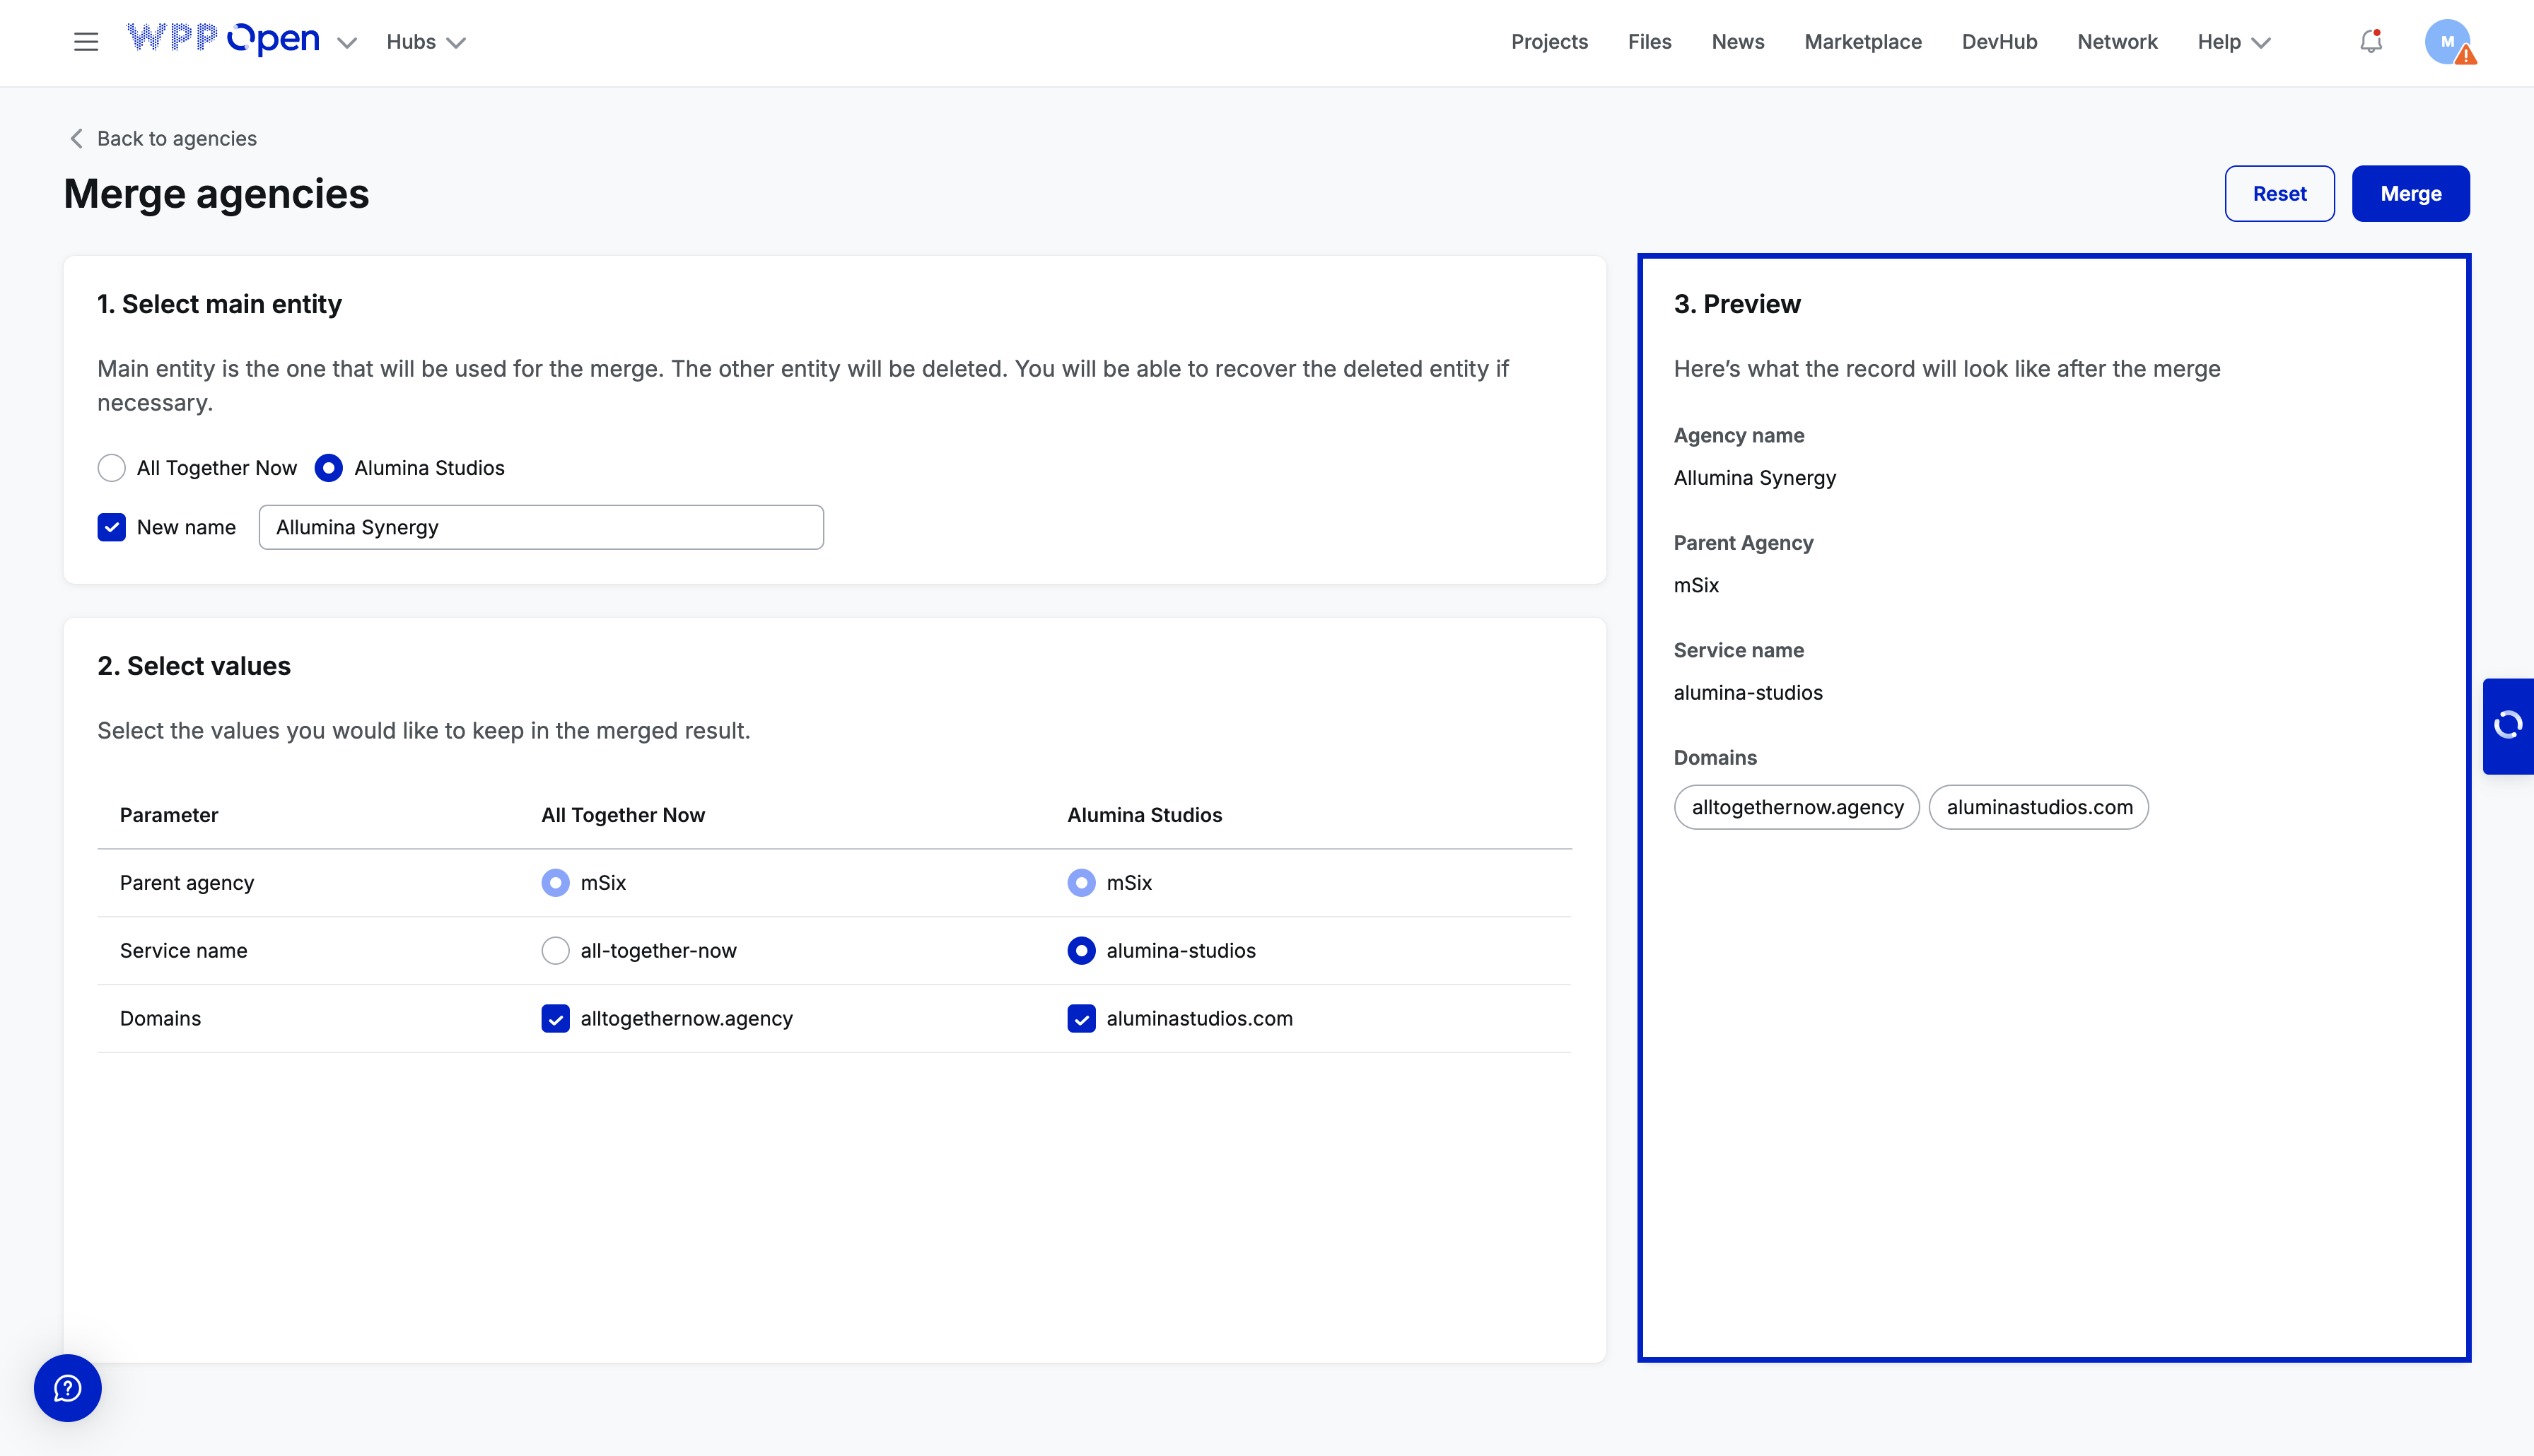This screenshot has height=1456, width=2534.
Task: Select all-together-now service name
Action: (x=555, y=950)
